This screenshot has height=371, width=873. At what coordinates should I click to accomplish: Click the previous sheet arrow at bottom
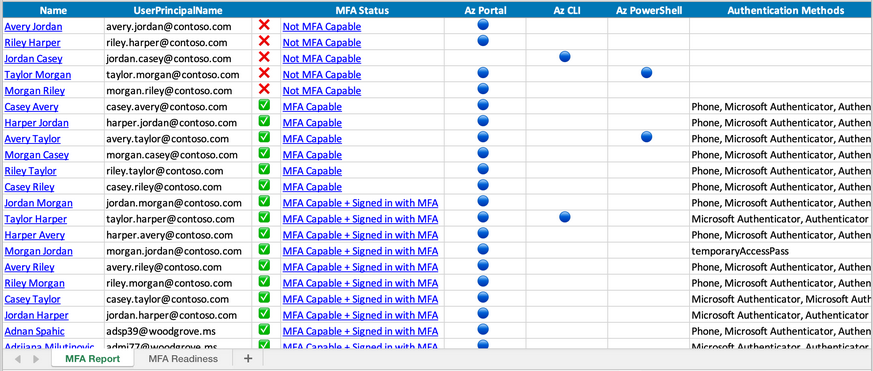tap(18, 359)
